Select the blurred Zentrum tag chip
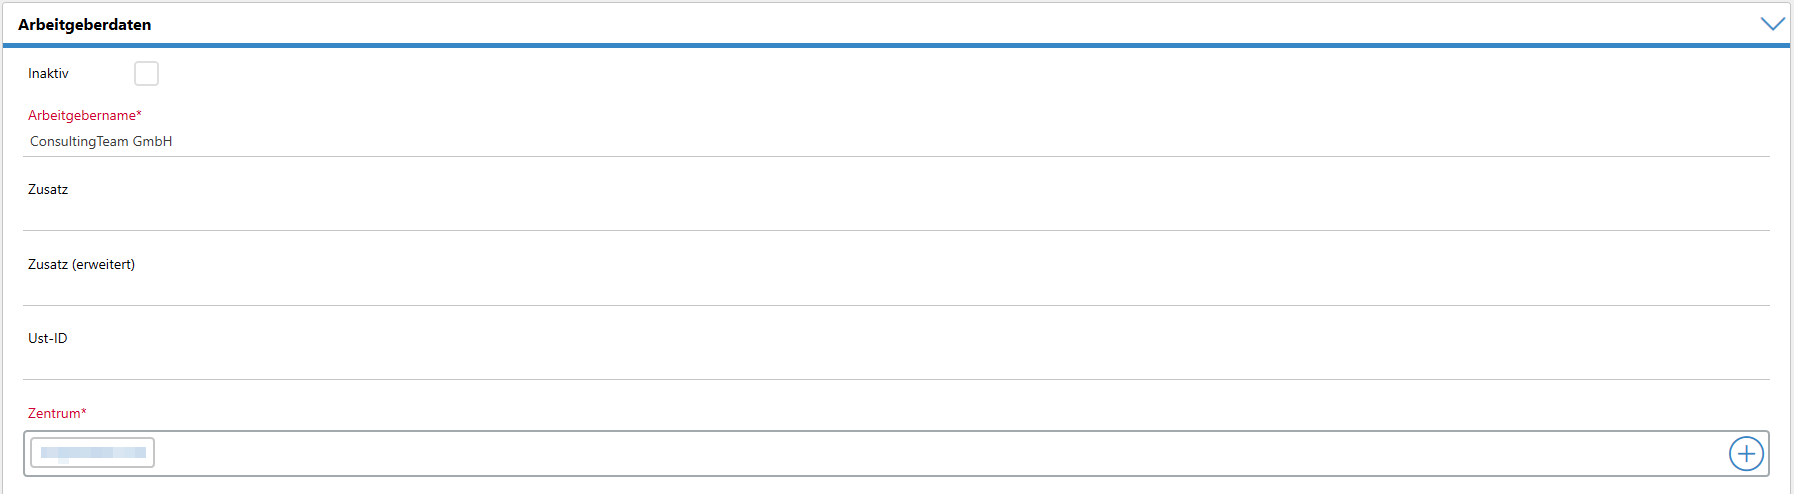Screen dimensions: 1794x494 [92, 453]
